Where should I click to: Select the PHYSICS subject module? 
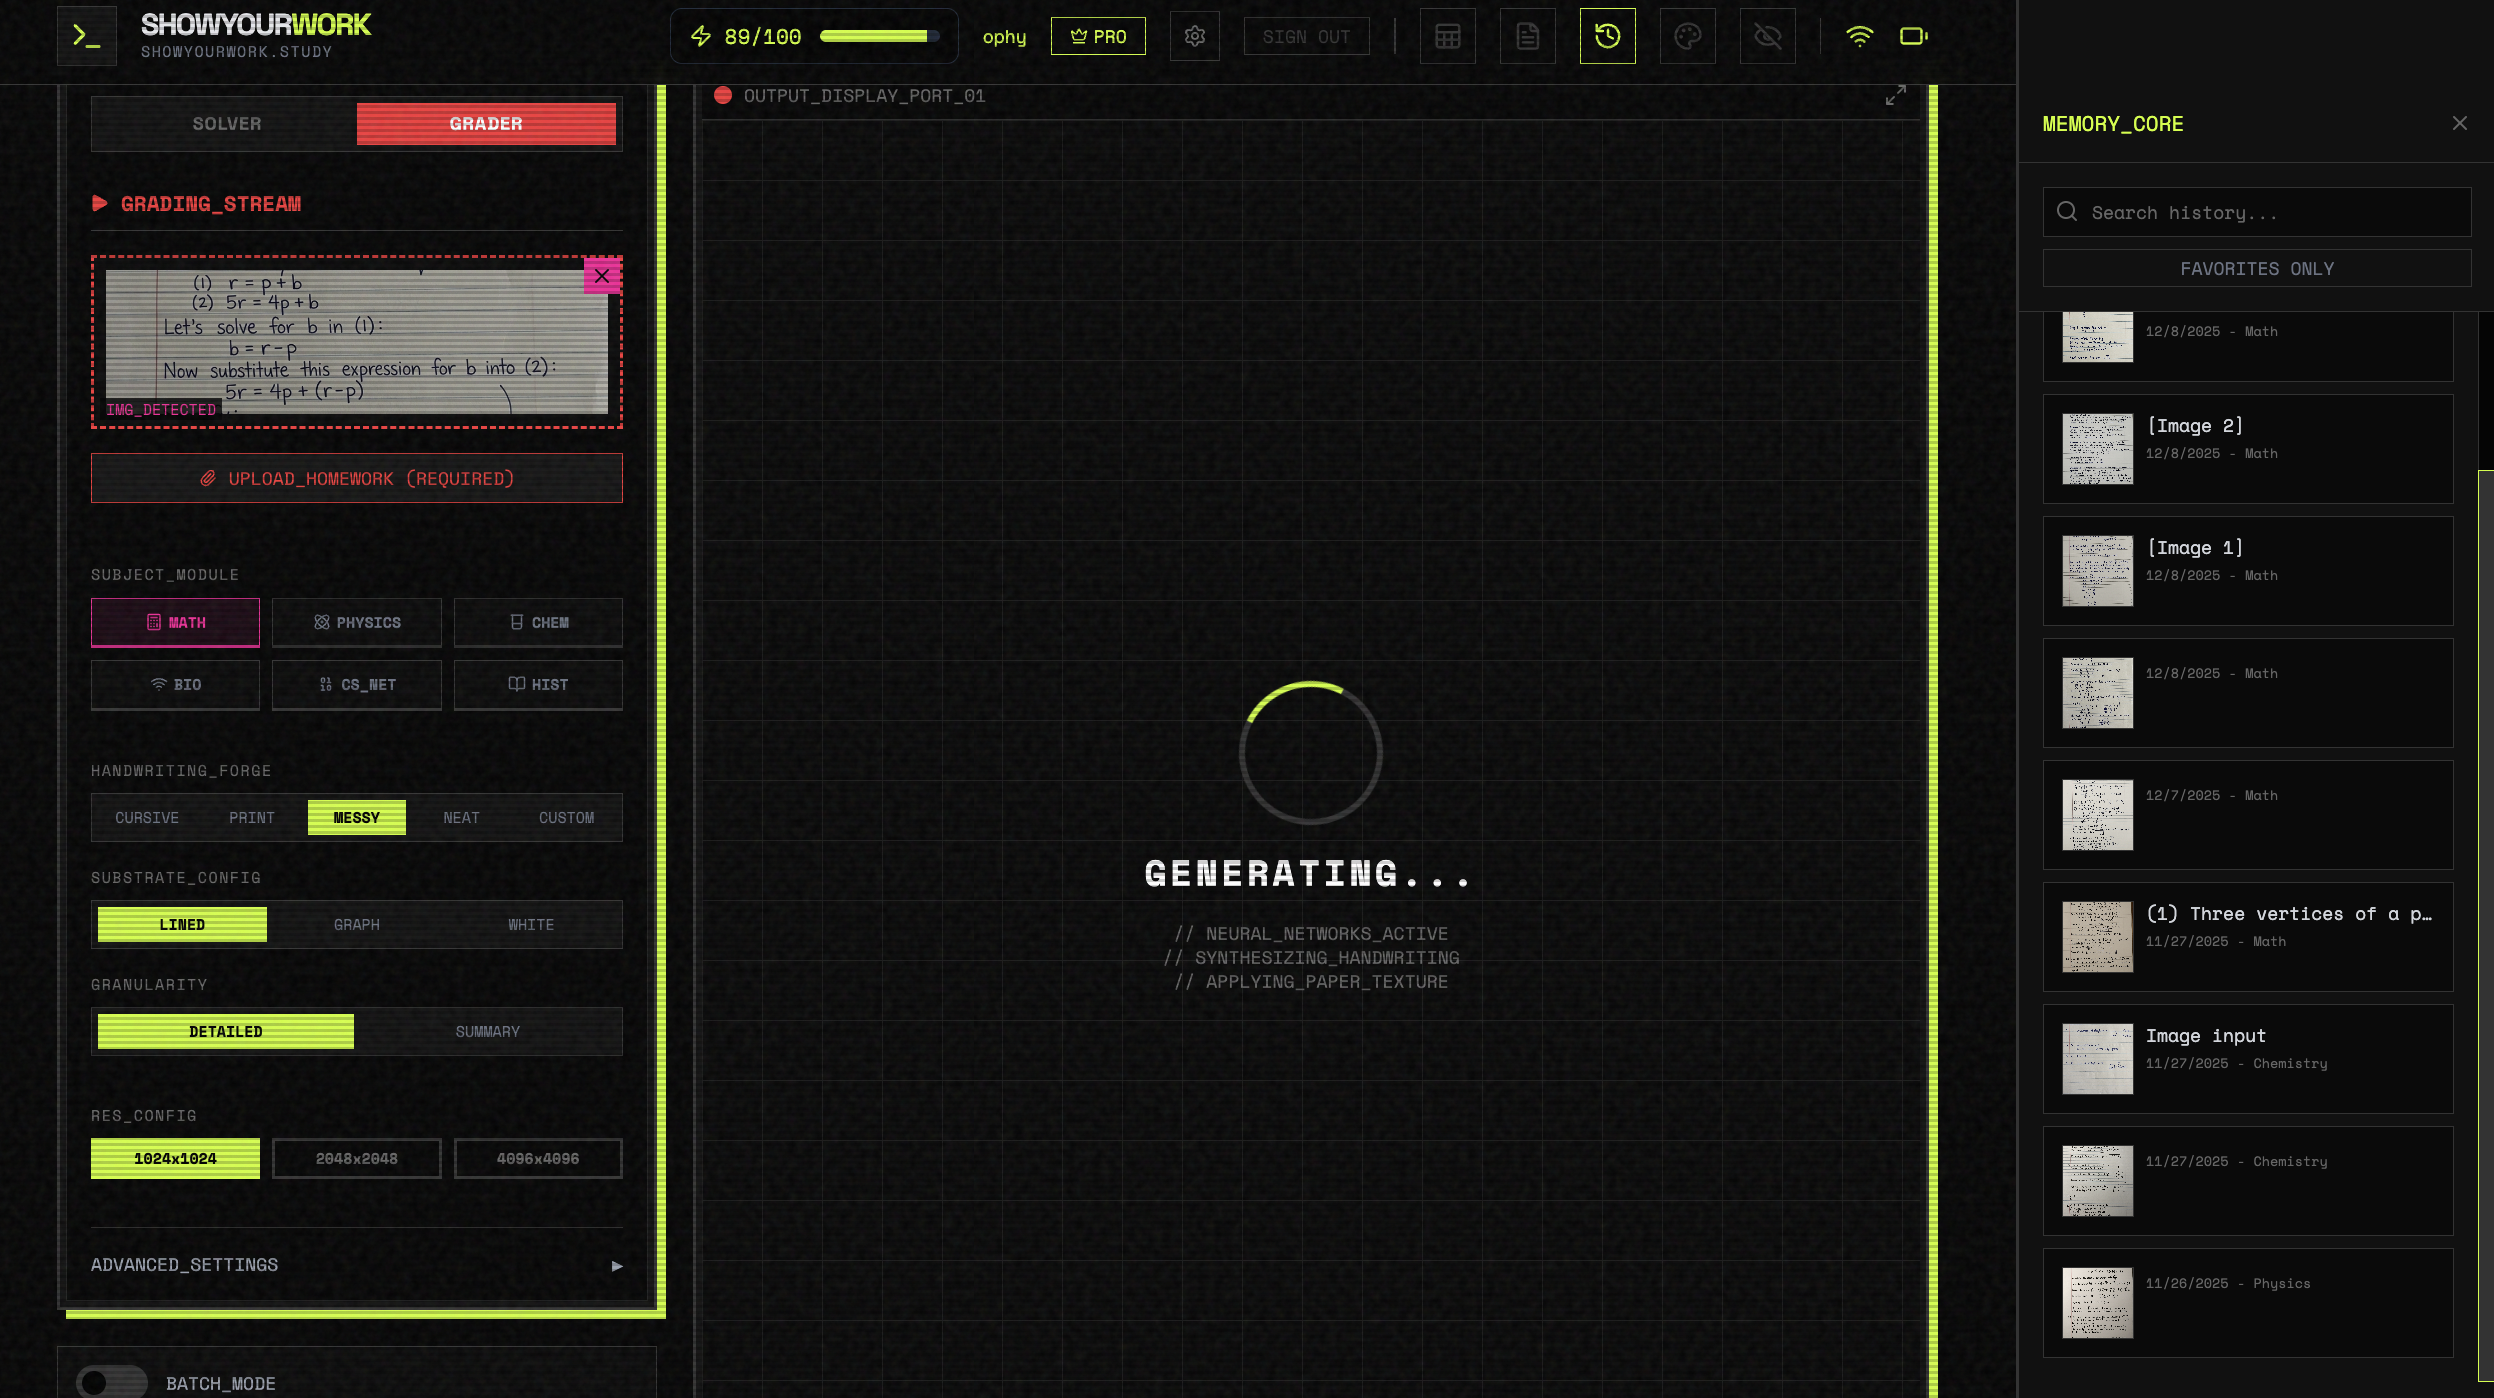(356, 622)
